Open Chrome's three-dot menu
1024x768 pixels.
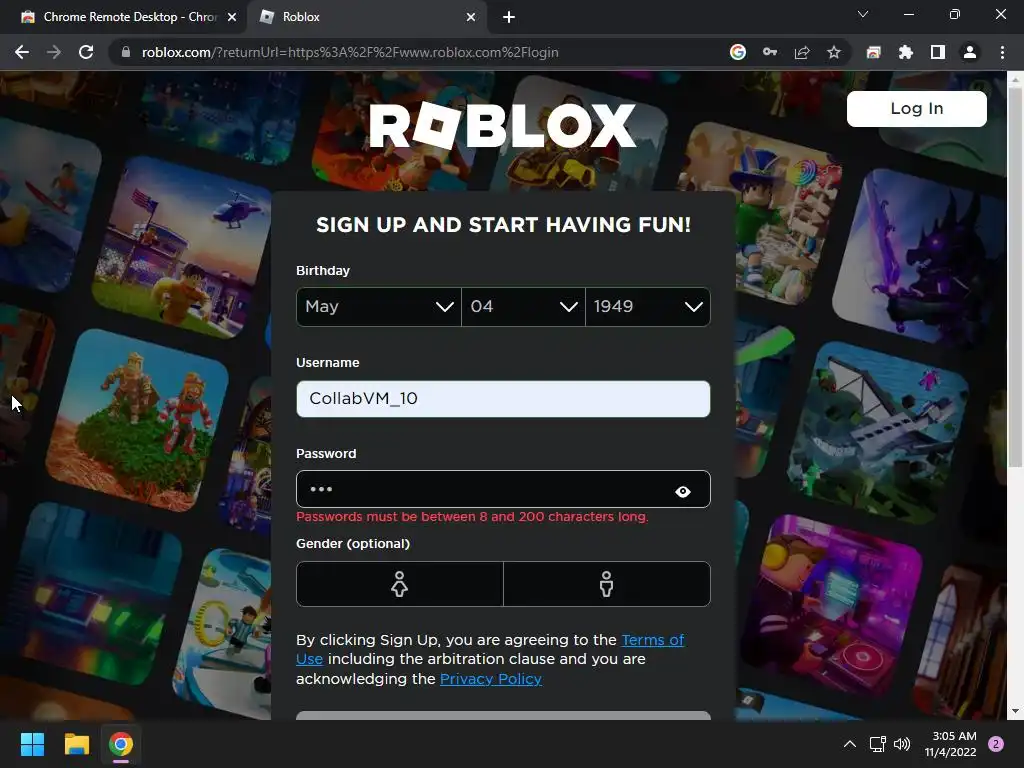pyautogui.click(x=1002, y=52)
